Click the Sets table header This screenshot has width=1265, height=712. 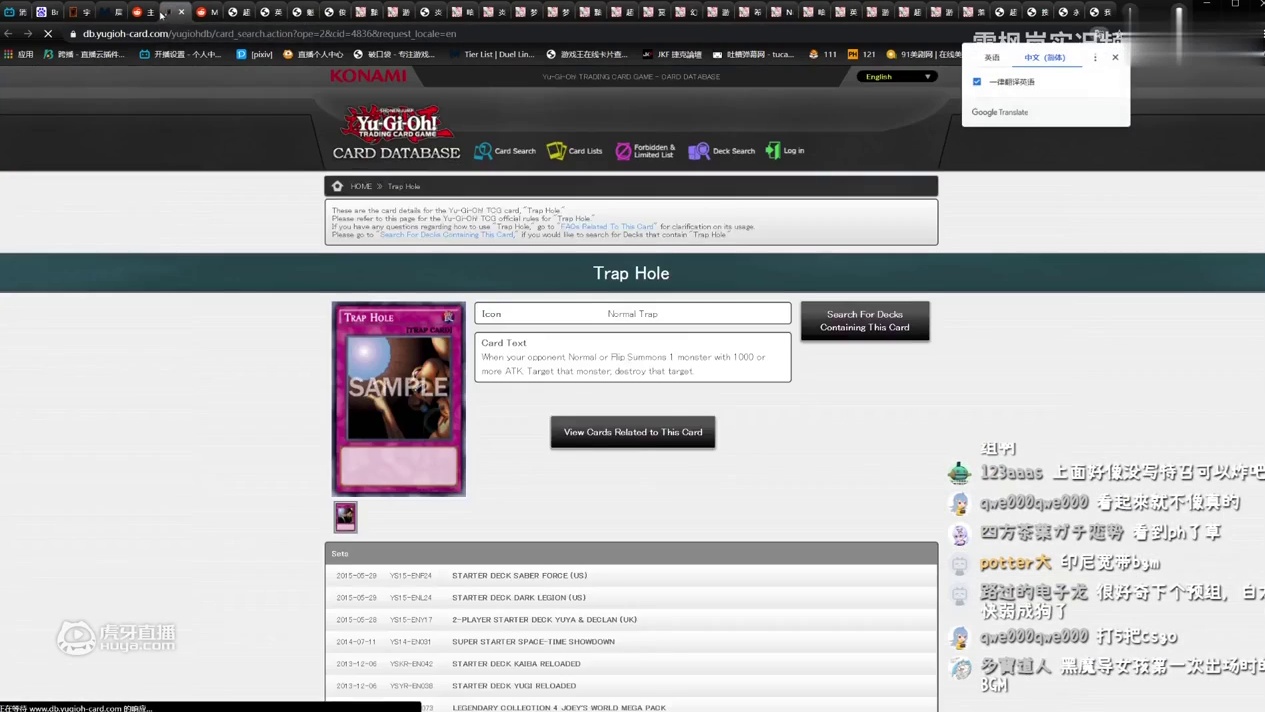click(x=631, y=553)
